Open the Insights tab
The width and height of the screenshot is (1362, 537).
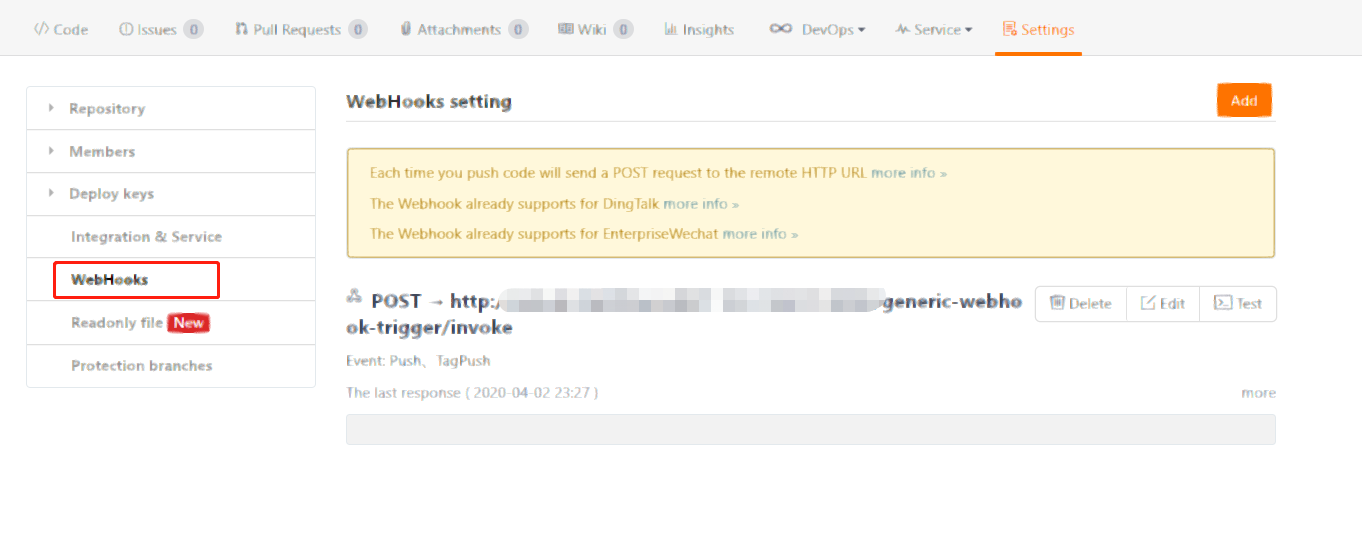click(x=699, y=29)
